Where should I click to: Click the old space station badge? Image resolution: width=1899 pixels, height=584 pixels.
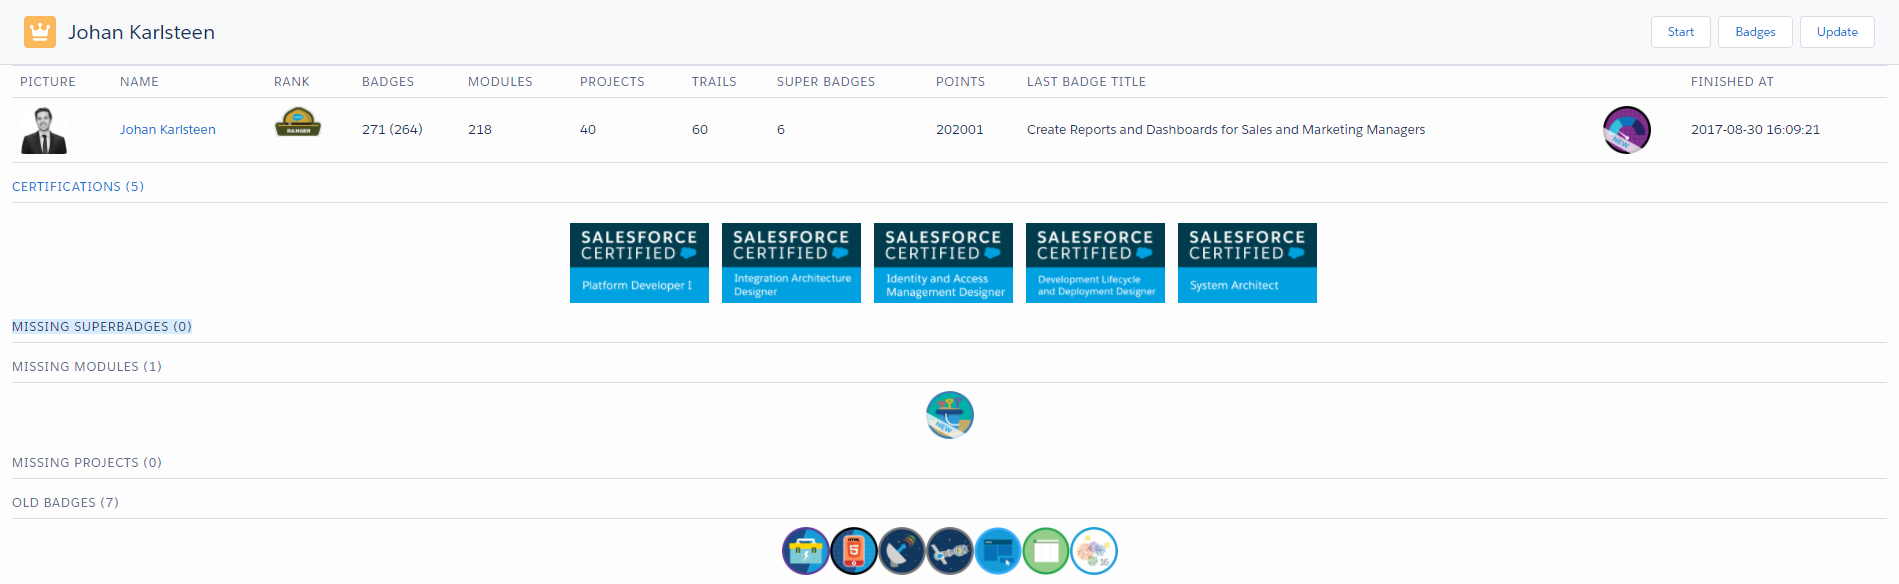coord(950,551)
